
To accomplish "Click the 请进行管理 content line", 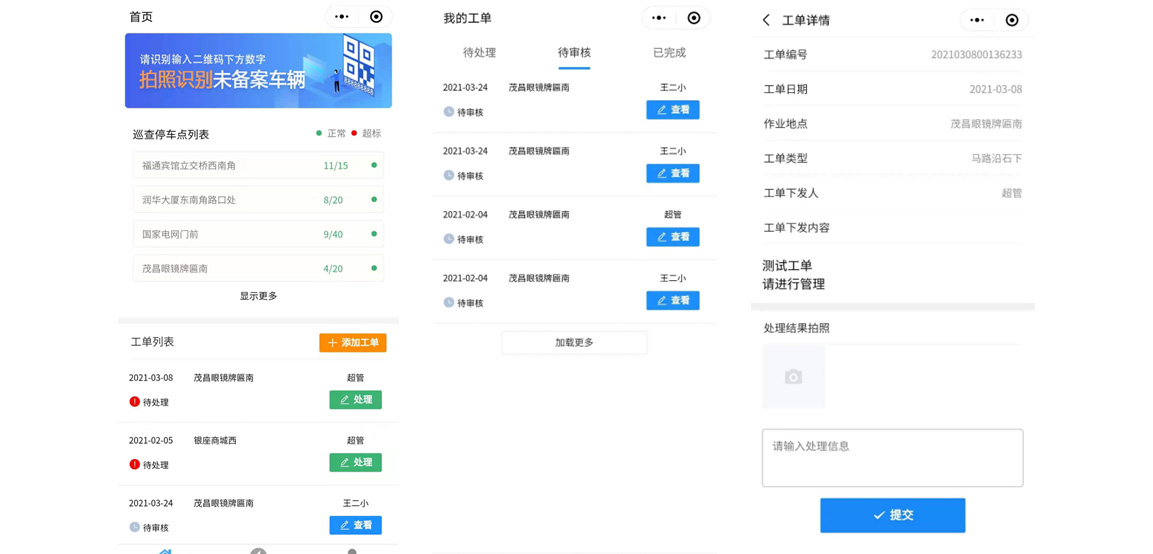I will [793, 283].
